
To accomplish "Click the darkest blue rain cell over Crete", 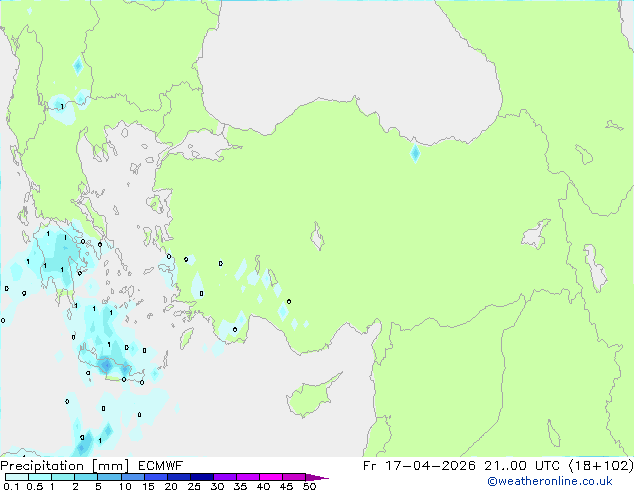I will tap(106, 366).
